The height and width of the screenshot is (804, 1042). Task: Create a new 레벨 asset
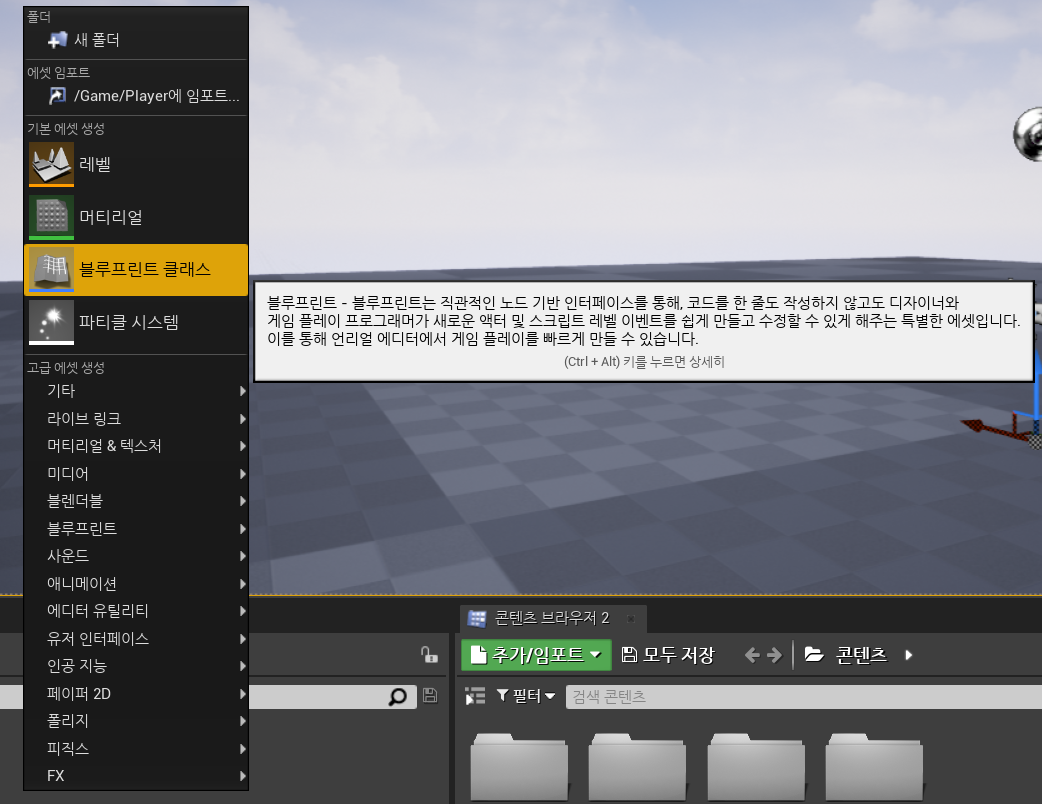pyautogui.click(x=136, y=164)
